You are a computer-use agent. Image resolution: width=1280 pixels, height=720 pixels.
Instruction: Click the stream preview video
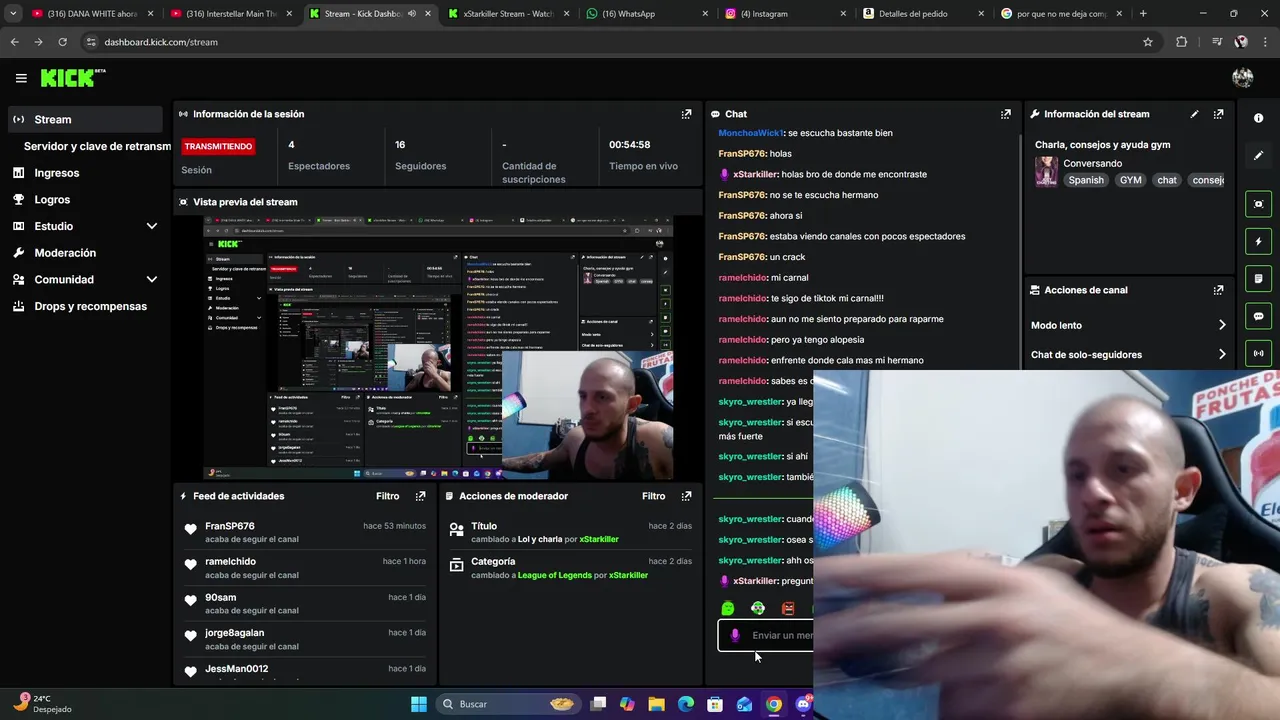click(438, 348)
